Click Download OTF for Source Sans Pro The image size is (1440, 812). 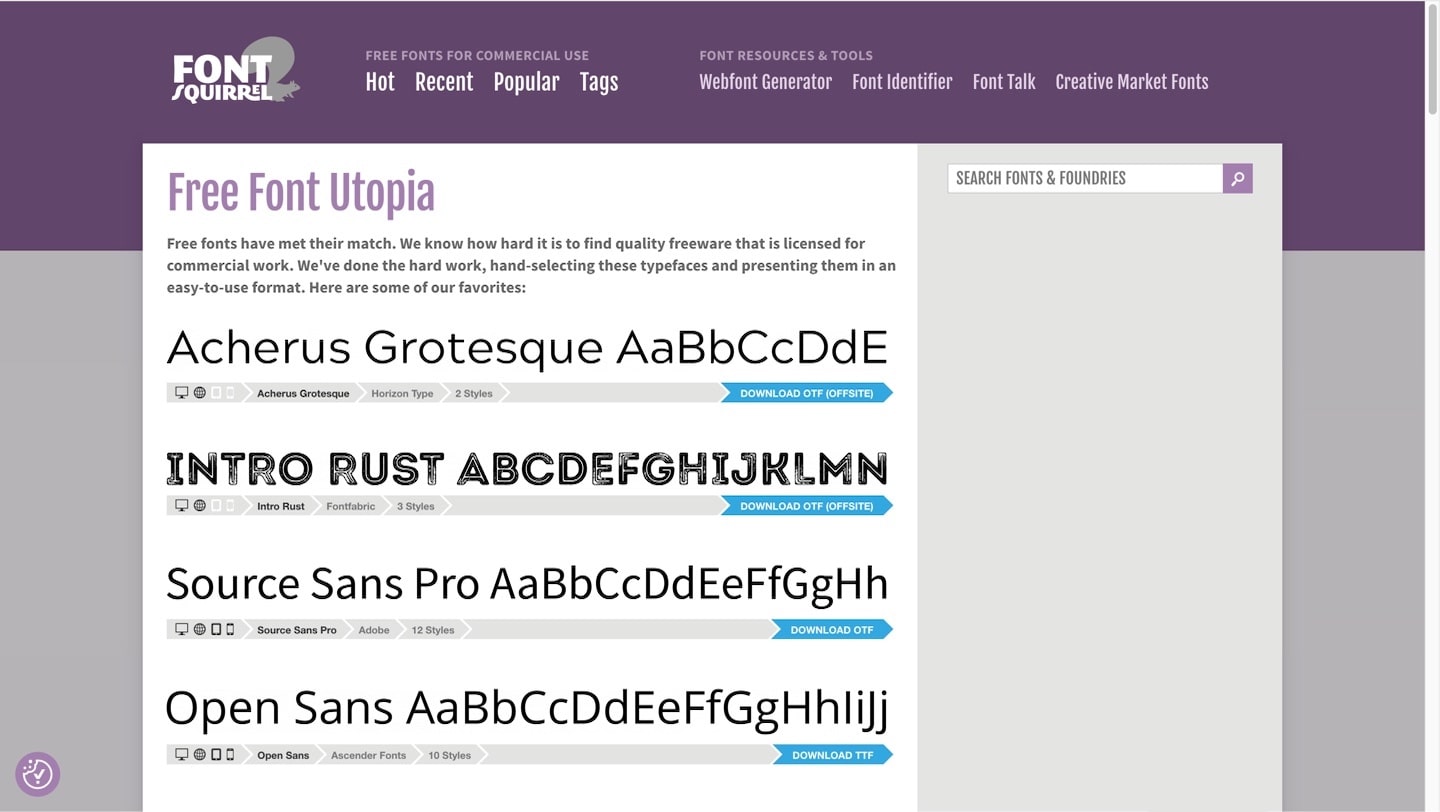click(x=832, y=630)
